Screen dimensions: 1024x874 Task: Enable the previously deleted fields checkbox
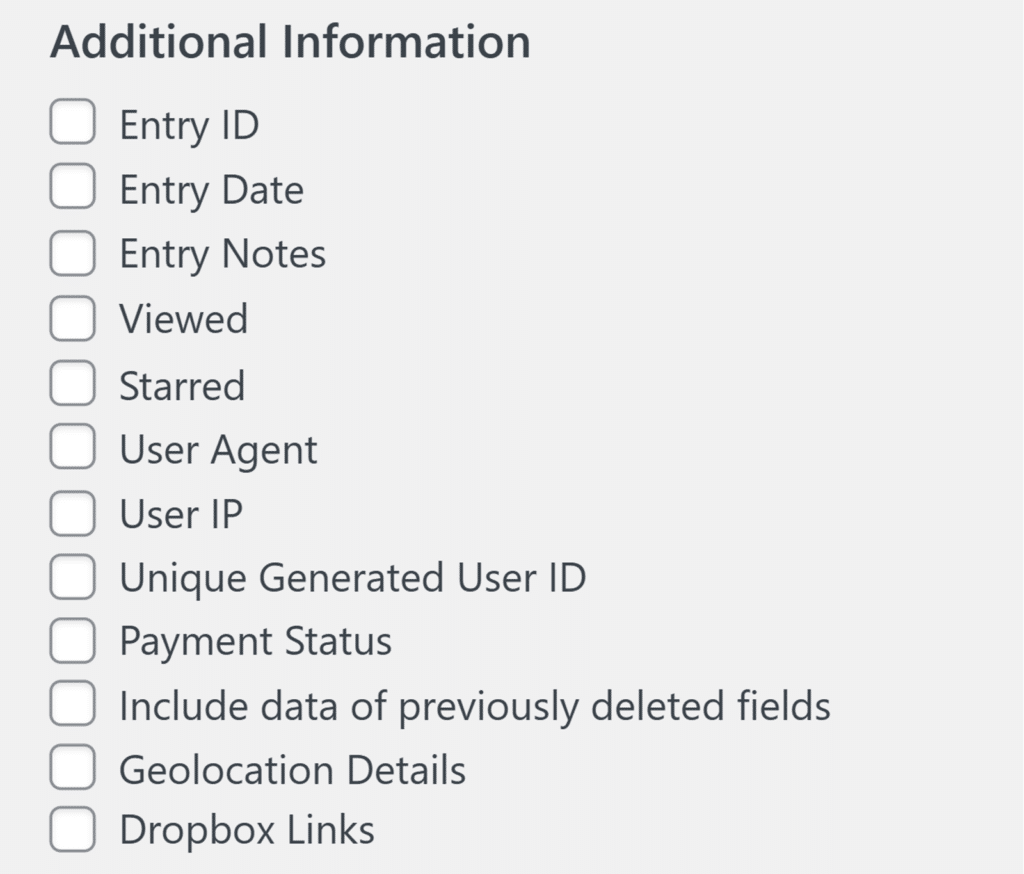point(73,706)
